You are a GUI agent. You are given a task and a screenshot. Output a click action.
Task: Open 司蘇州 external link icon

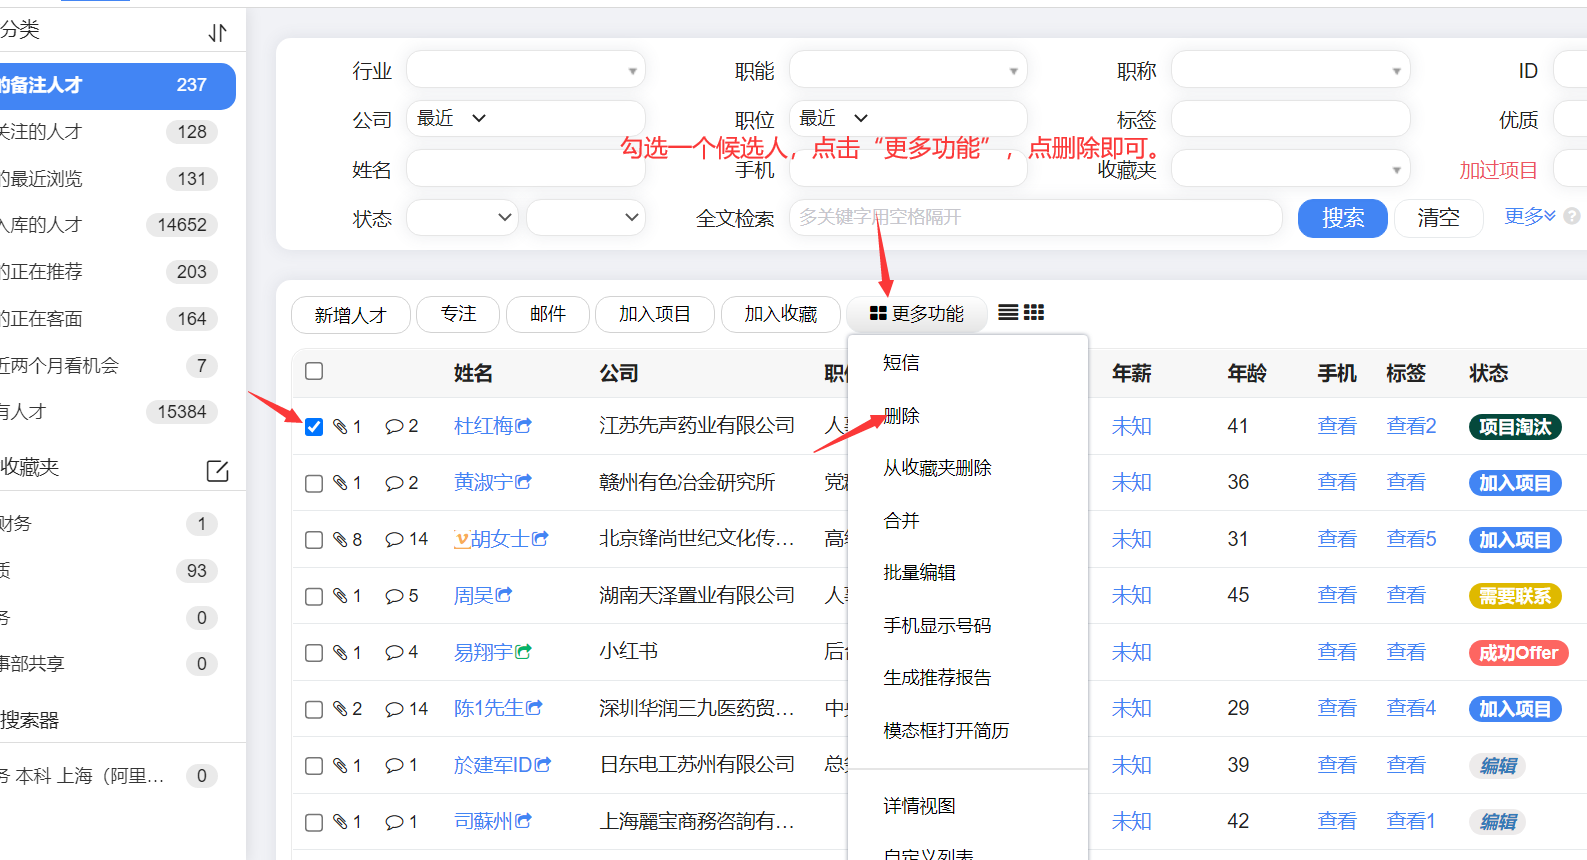click(524, 821)
